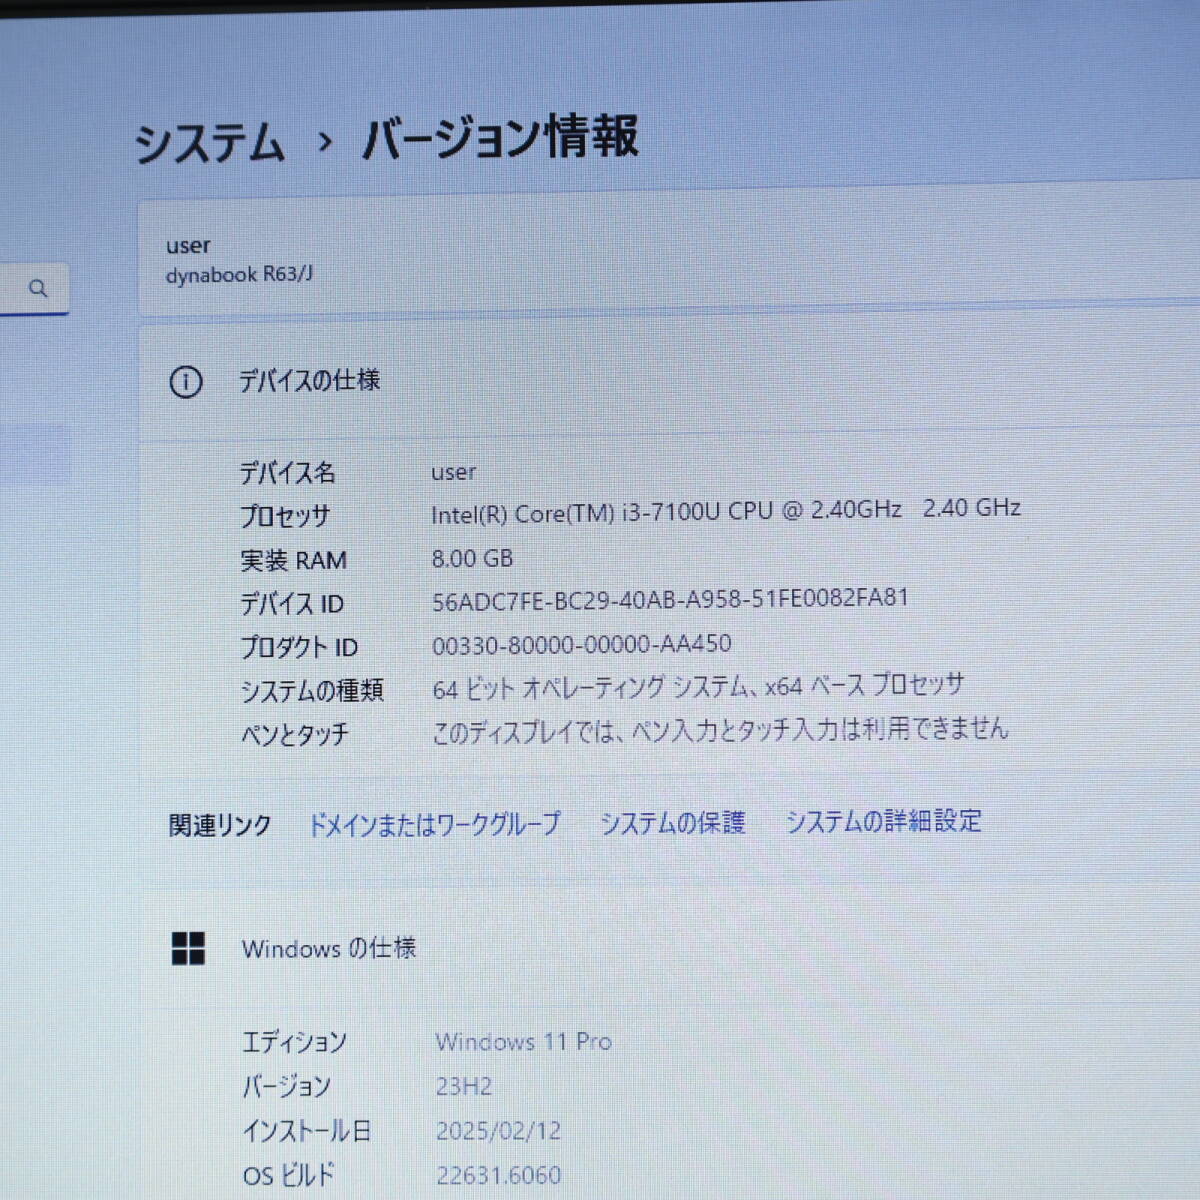1200x1200 pixels.
Task: Click the OS ビルド label
Action: [289, 1175]
